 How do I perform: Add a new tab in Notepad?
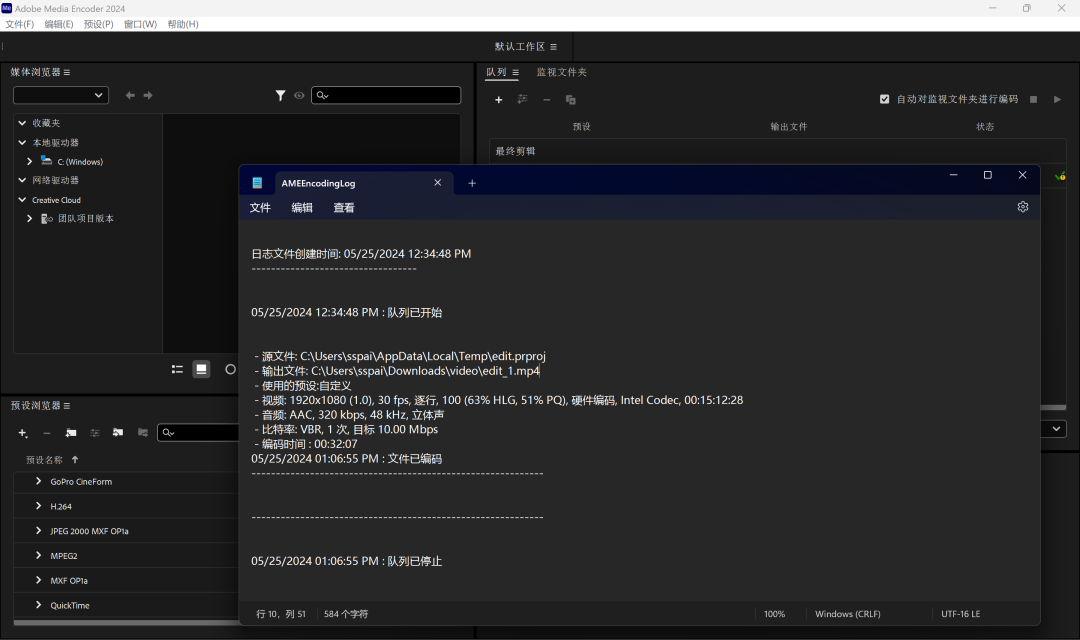pos(472,183)
